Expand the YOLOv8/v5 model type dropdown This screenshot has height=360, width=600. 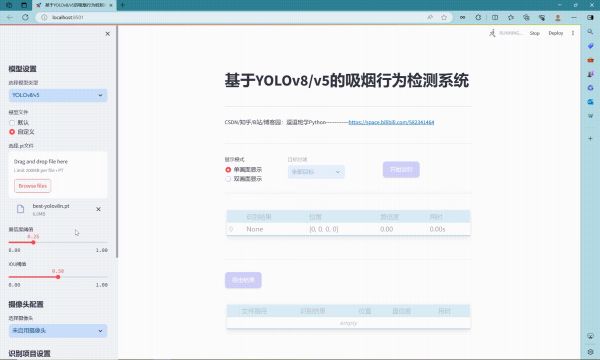pos(58,95)
